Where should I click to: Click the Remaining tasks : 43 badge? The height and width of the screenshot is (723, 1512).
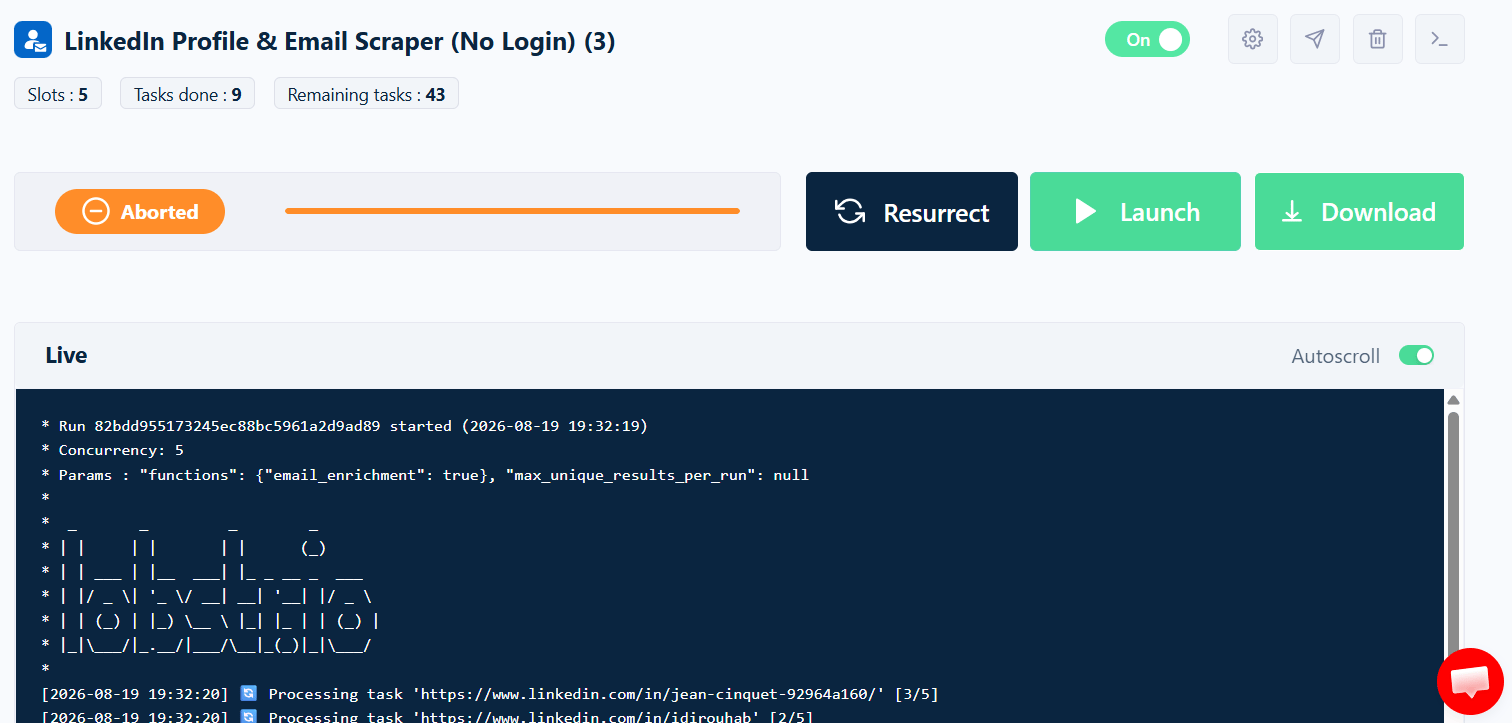[x=366, y=94]
